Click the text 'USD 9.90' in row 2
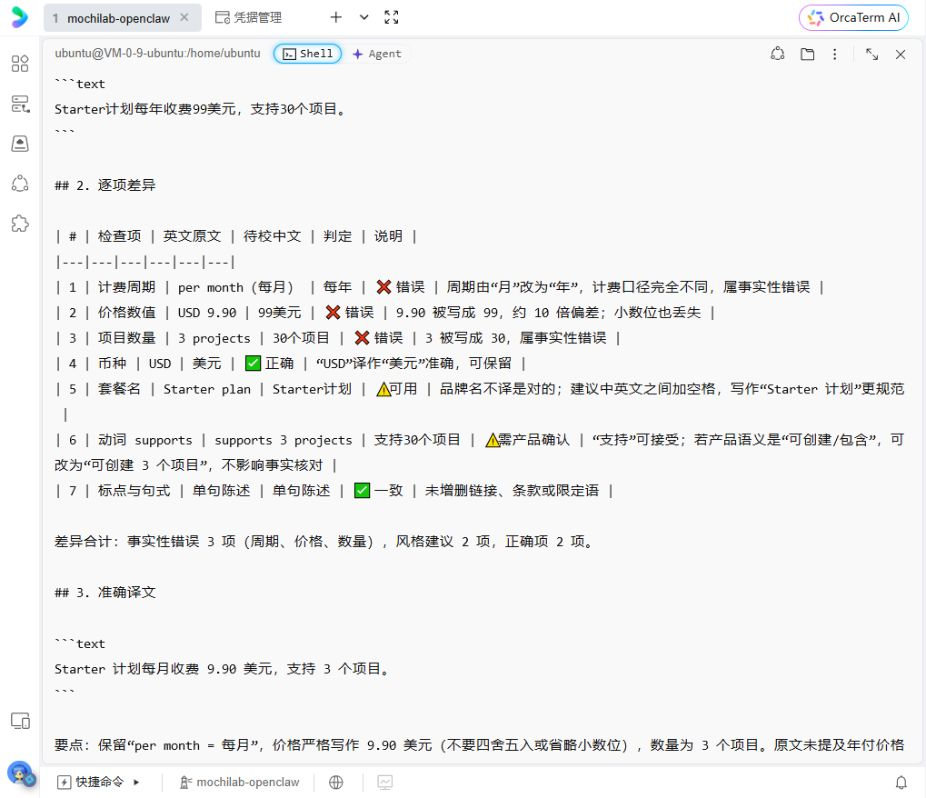The width and height of the screenshot is (926, 798). point(207,312)
